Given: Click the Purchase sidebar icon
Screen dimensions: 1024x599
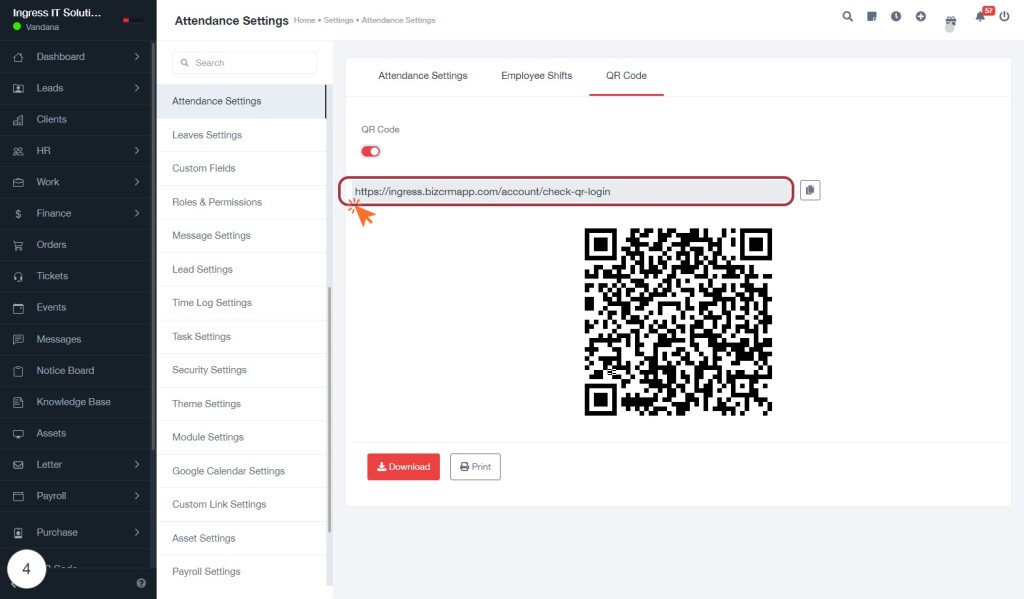Looking at the screenshot, I should [18, 532].
